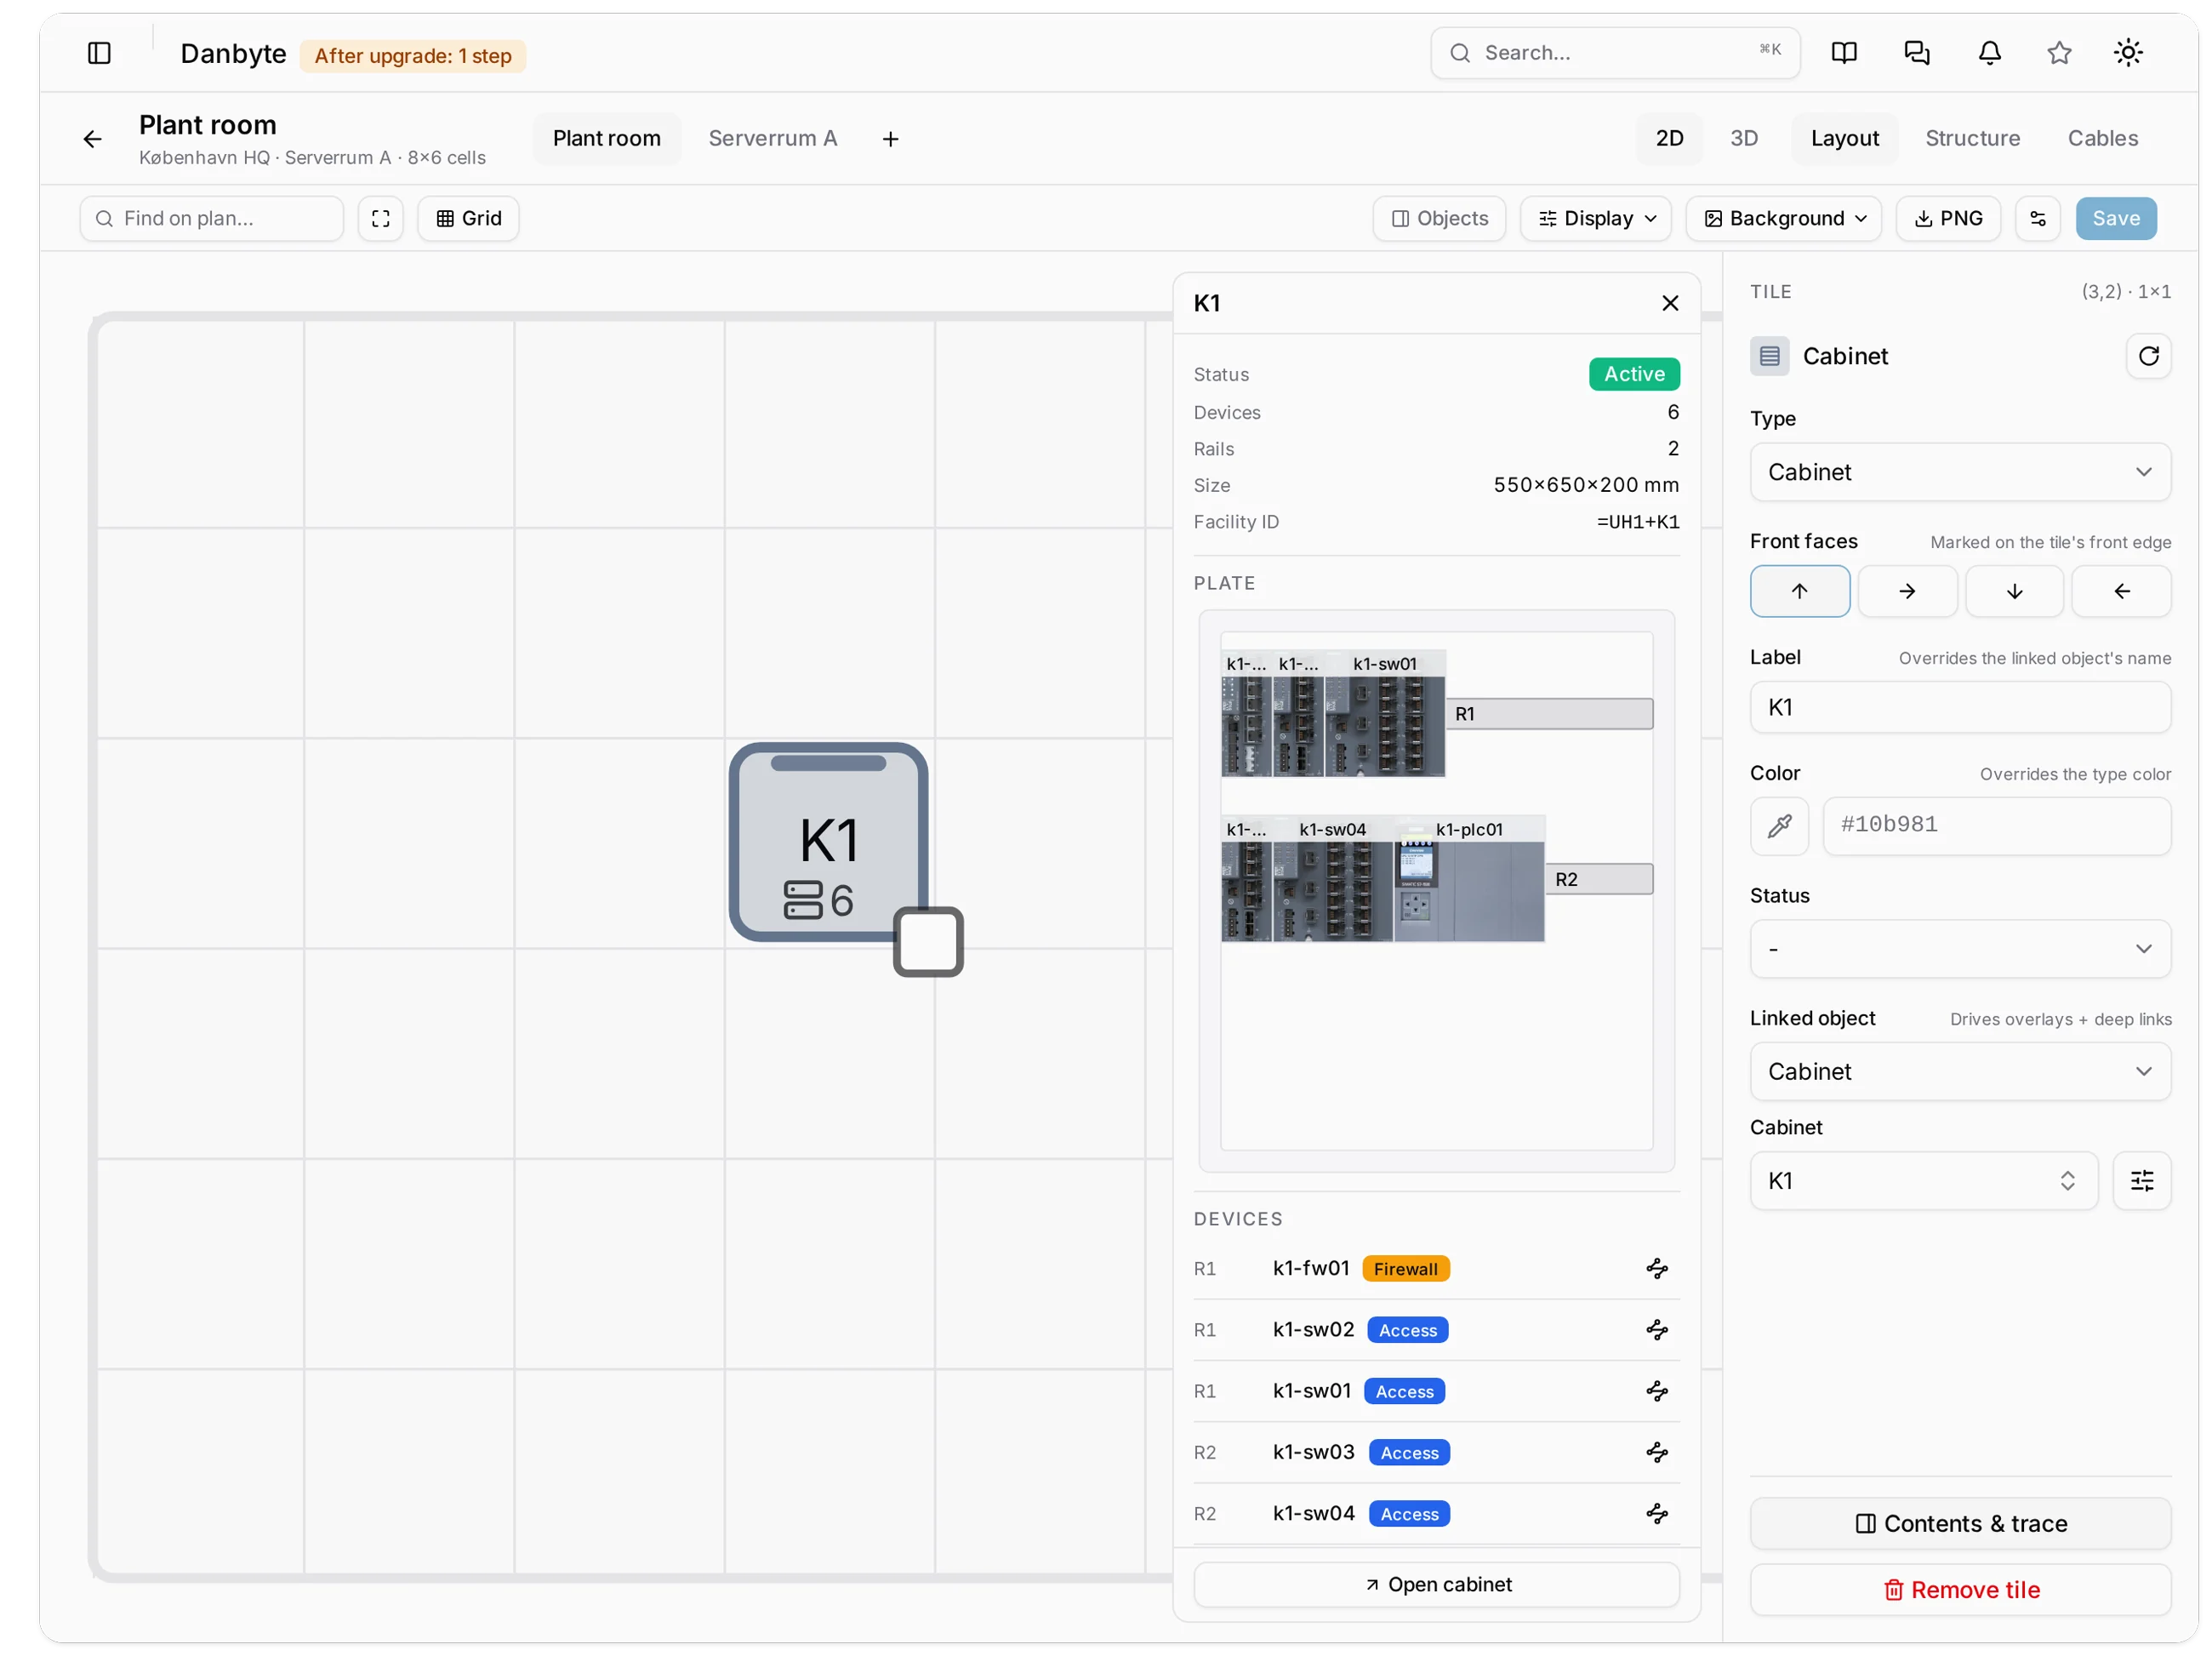Viewport: 2212px width, 1656px height.
Task: Switch to the Cables view tab
Action: click(2102, 138)
